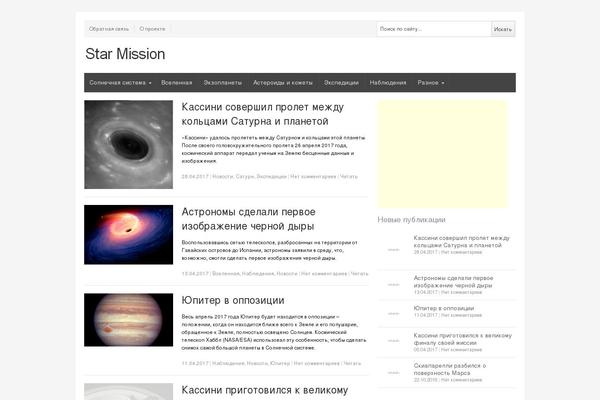Click date '11.04.2017' under the Jupiter article
Screen dimensions: 600x400
(x=195, y=363)
